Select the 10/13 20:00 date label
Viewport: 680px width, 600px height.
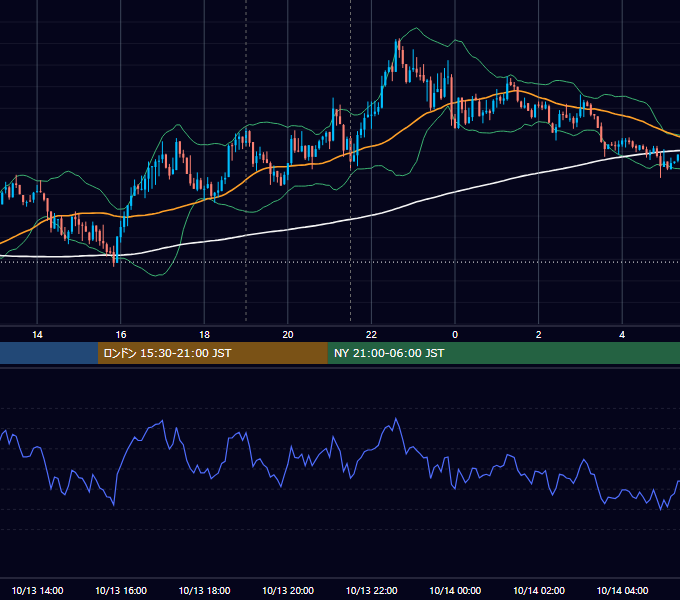(288, 590)
